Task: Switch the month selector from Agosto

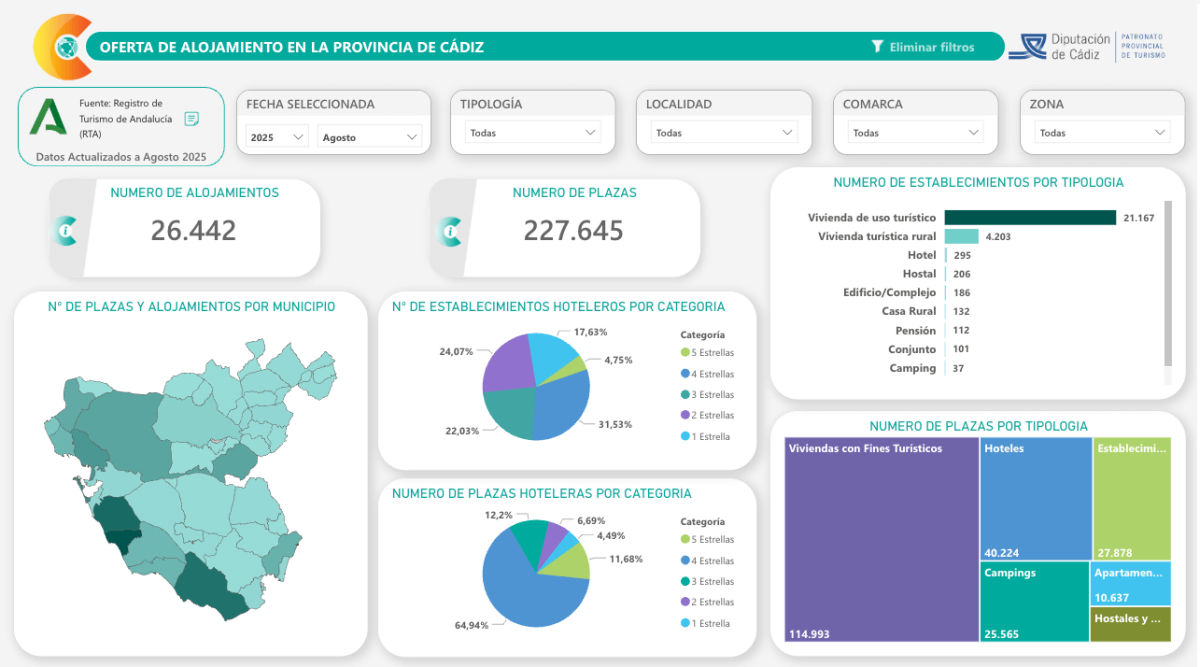Action: (x=371, y=137)
